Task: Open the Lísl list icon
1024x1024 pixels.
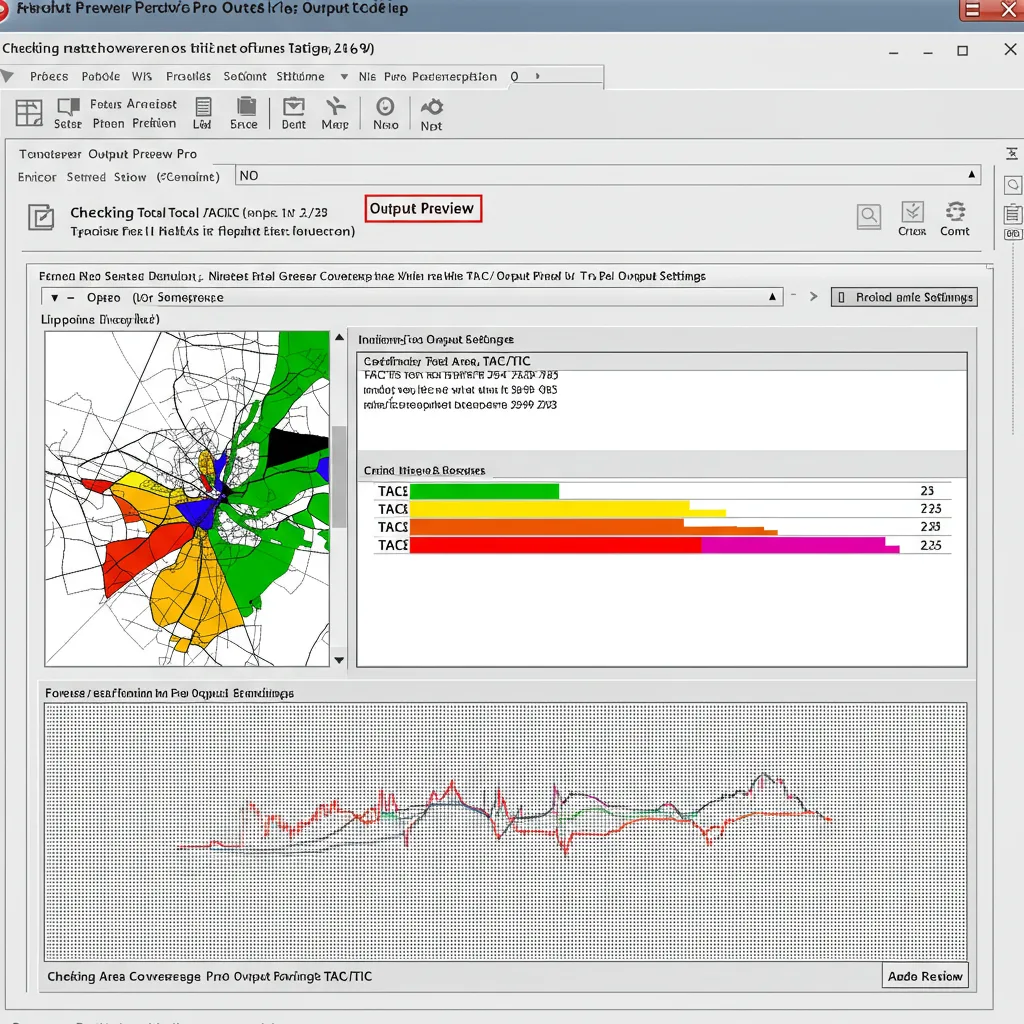Action: point(202,113)
